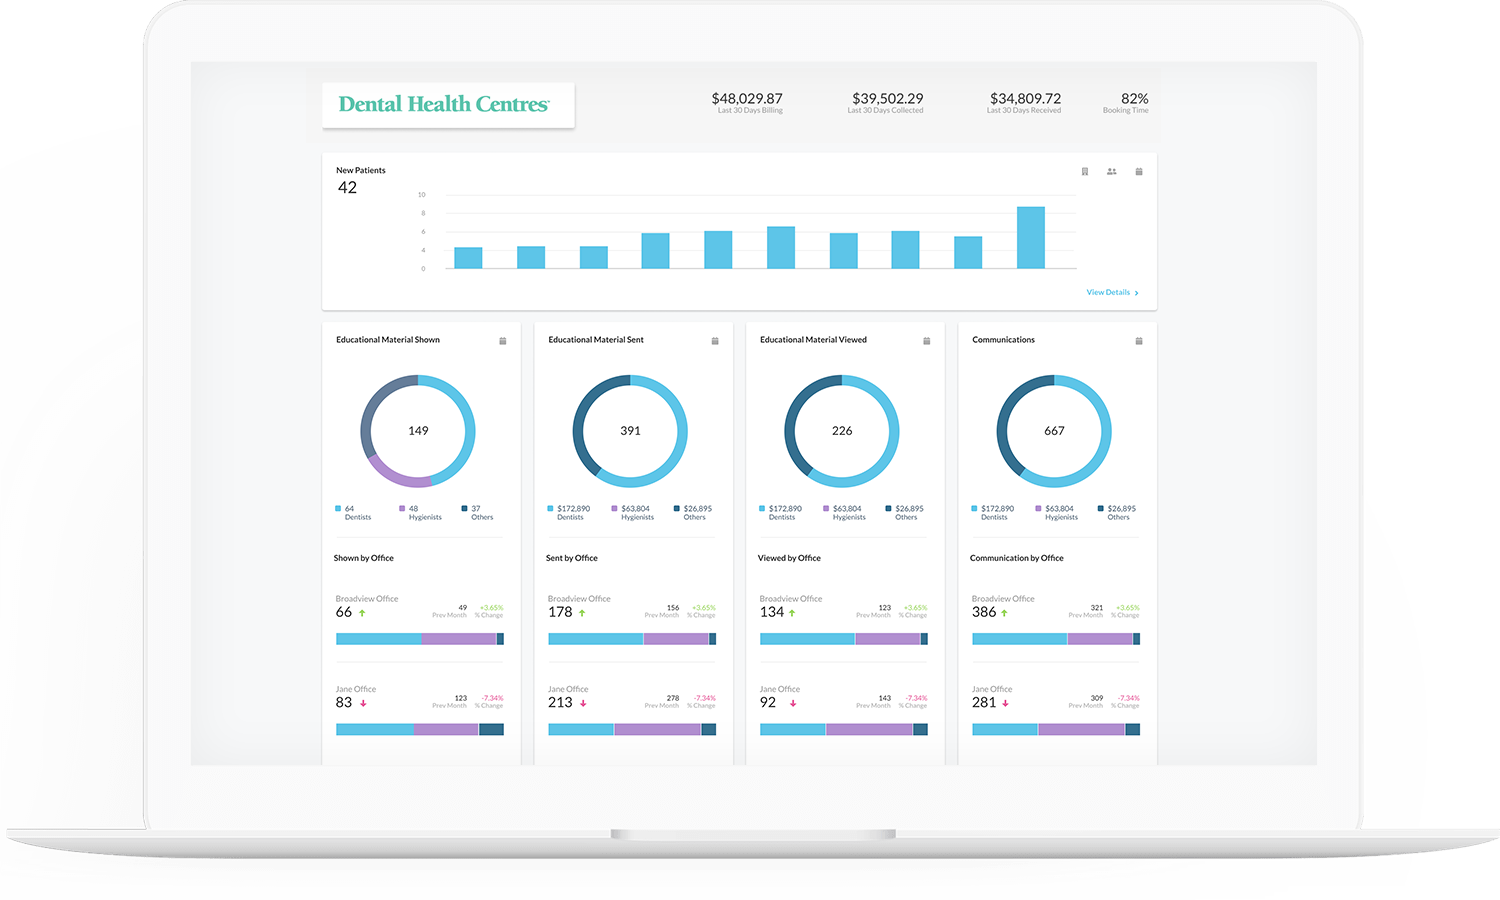This screenshot has height=900, width=1500.
Task: Open calendar icon on Communications card
Action: [x=1139, y=341]
